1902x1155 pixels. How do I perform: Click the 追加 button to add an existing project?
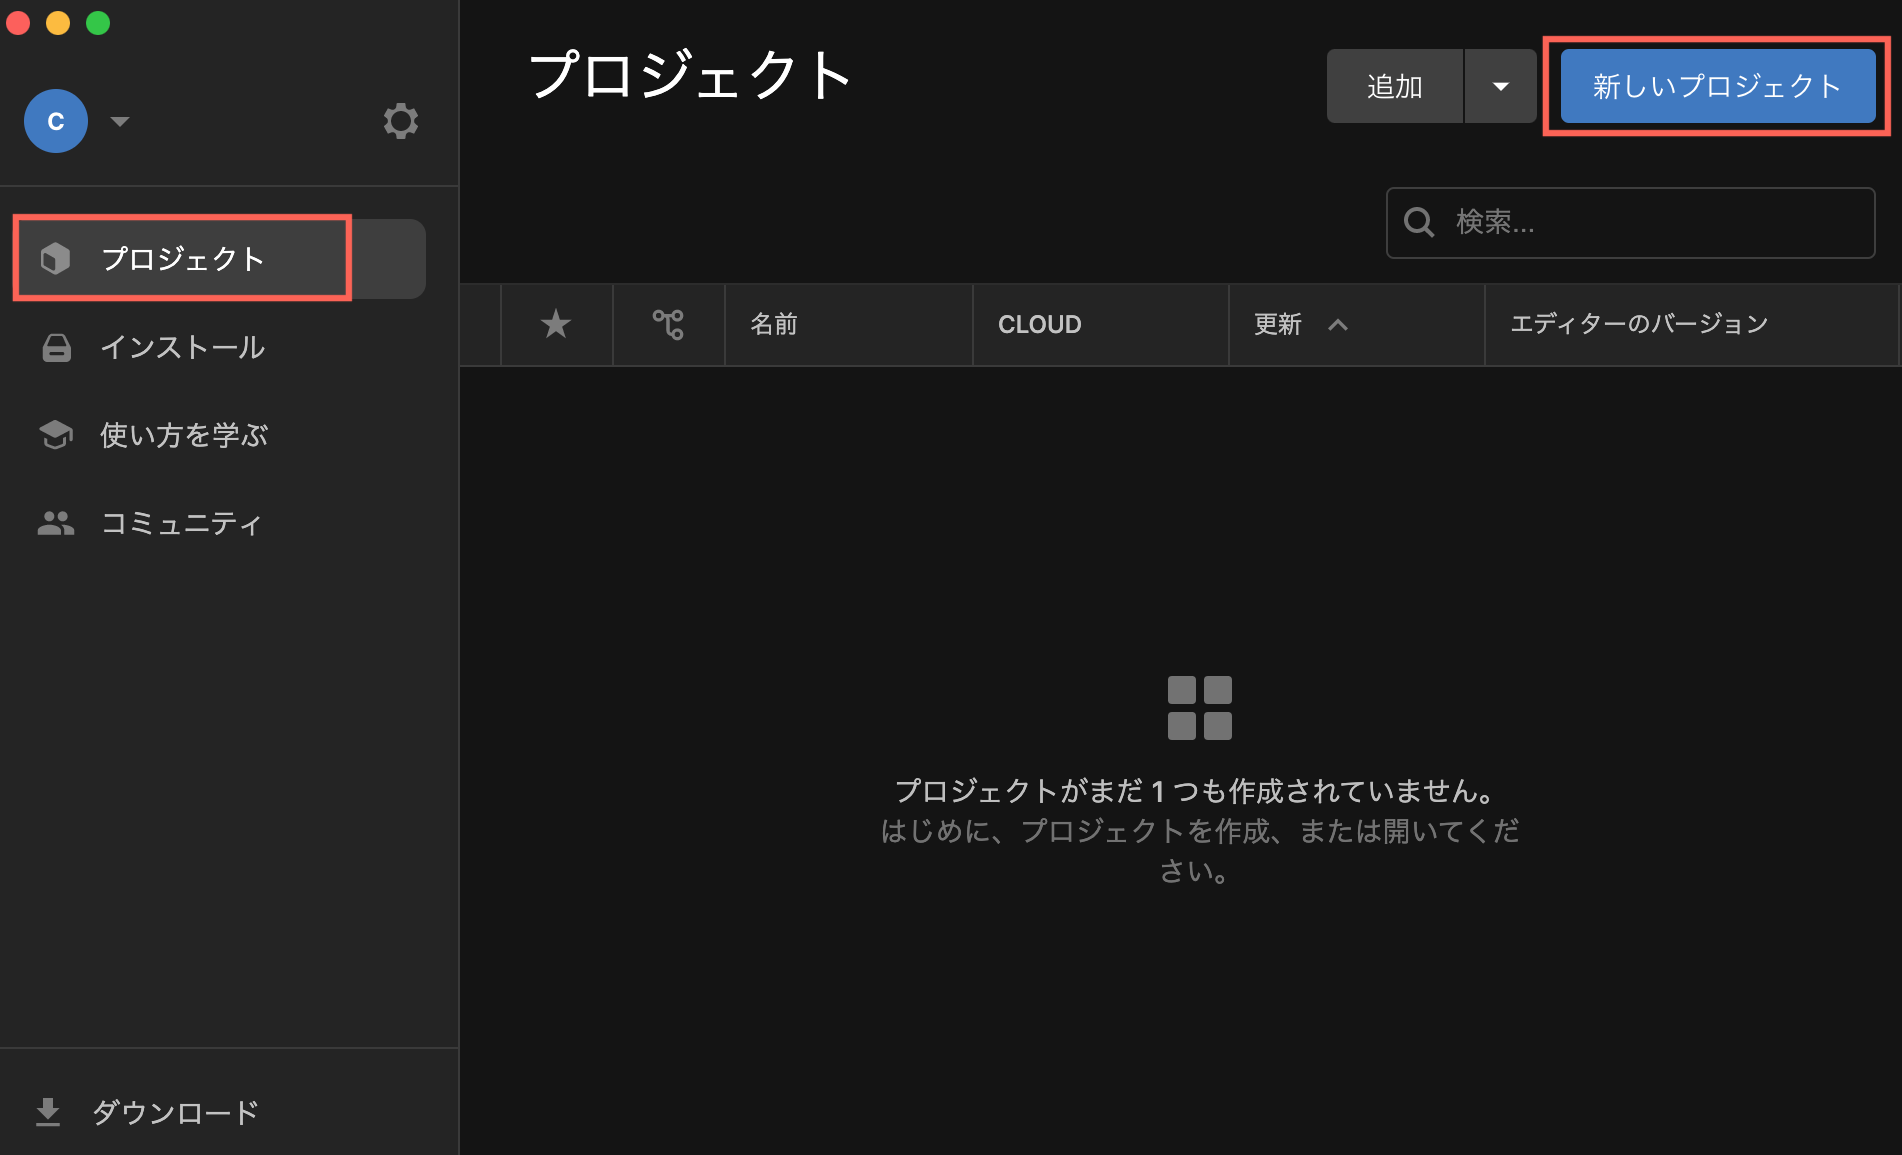1394,86
